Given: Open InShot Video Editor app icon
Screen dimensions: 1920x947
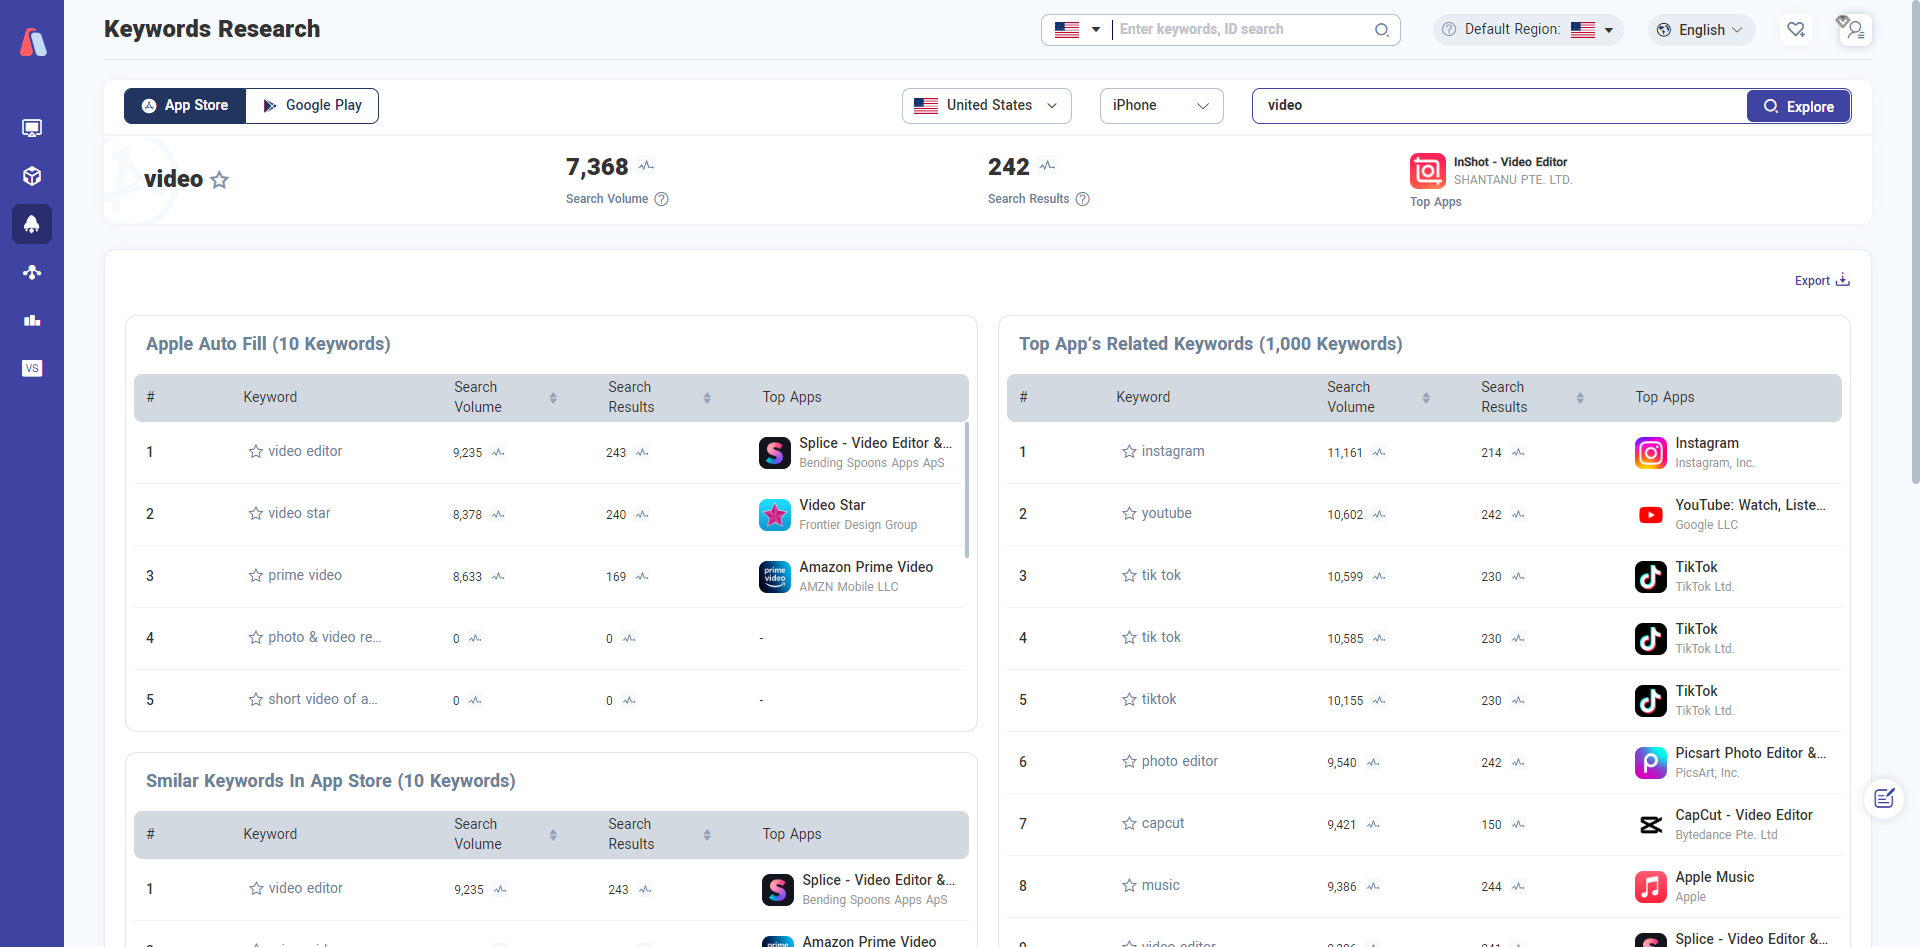Looking at the screenshot, I should [x=1427, y=171].
